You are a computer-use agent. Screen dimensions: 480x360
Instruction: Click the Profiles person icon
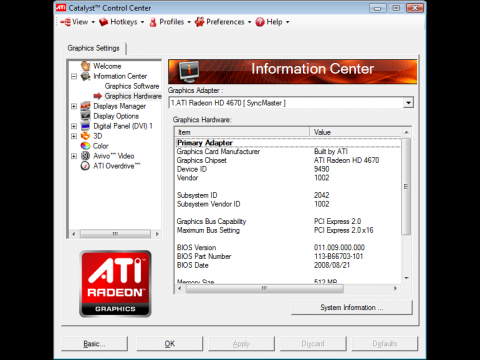(153, 22)
